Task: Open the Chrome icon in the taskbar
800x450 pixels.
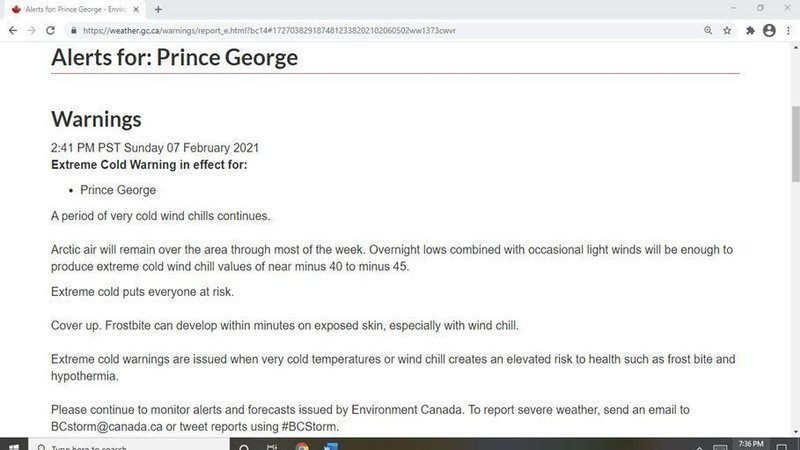Action: (x=302, y=446)
